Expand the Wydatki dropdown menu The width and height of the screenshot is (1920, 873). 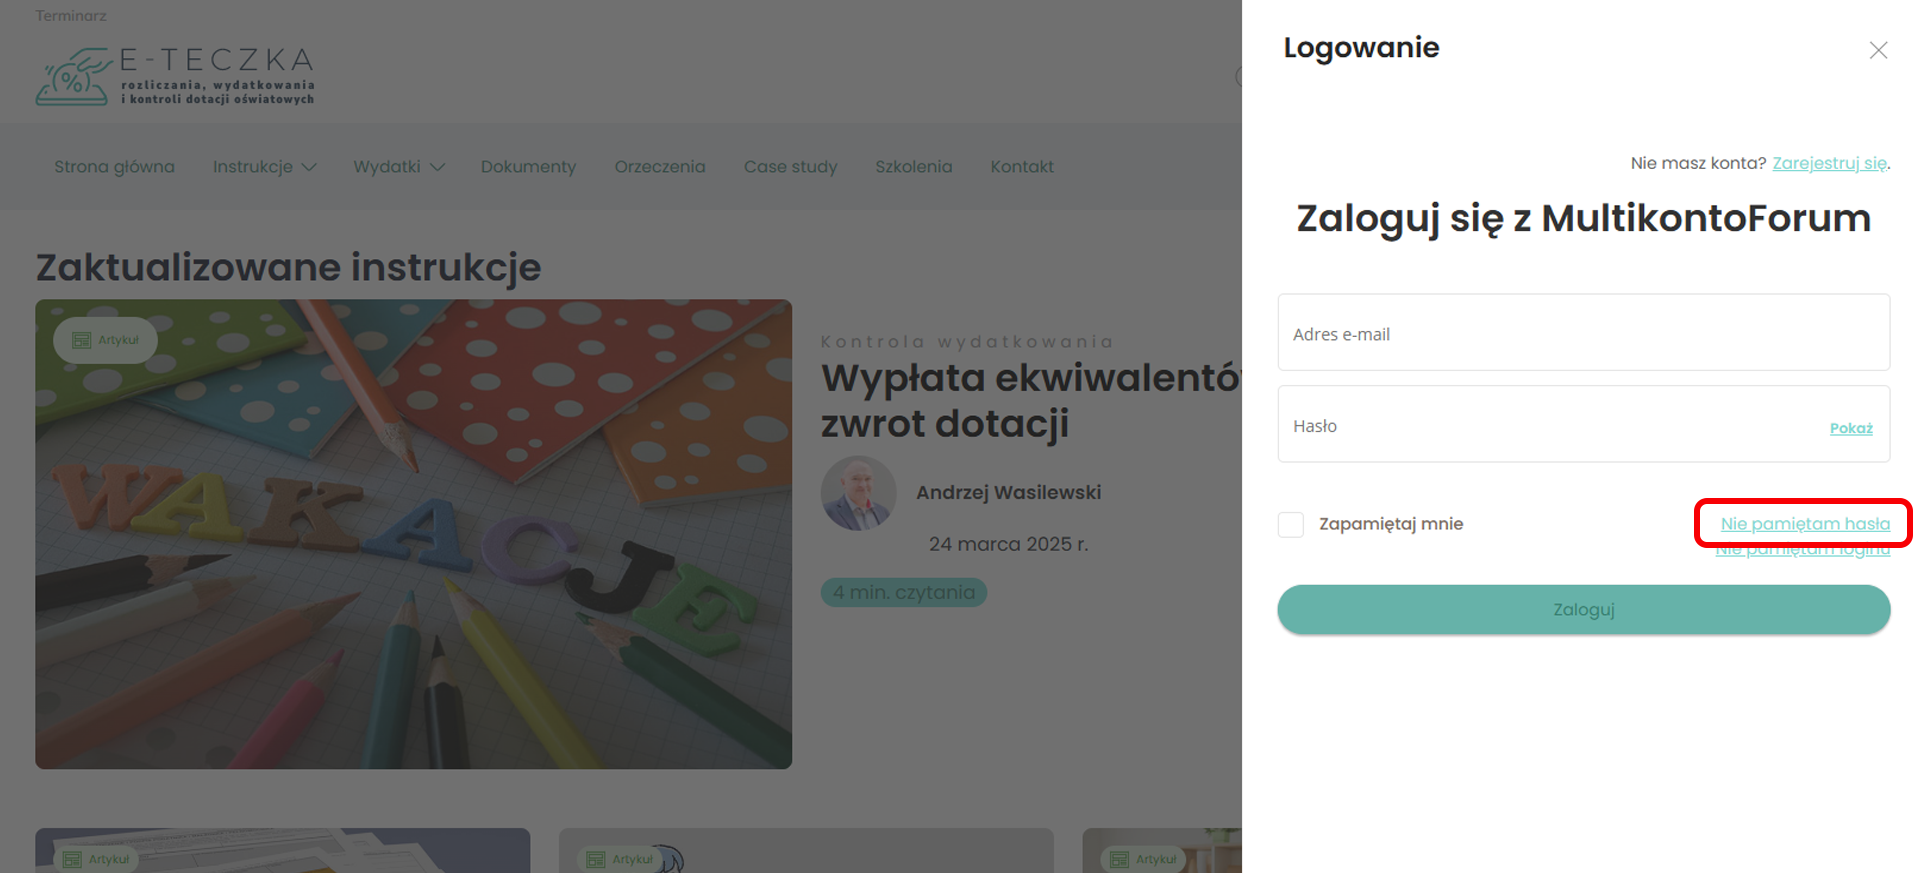pyautogui.click(x=398, y=167)
